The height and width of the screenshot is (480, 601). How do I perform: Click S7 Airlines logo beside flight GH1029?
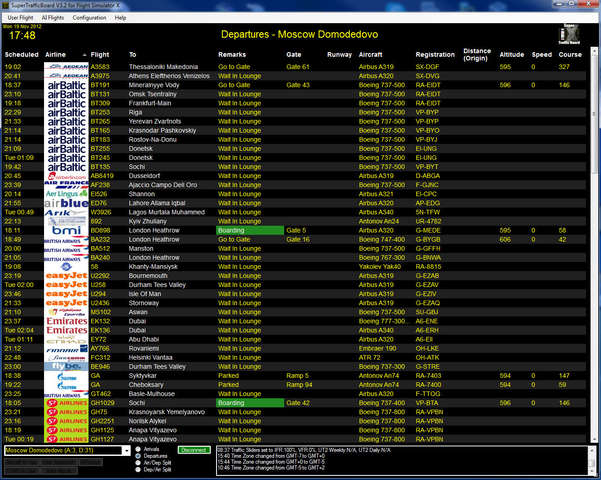coord(66,403)
